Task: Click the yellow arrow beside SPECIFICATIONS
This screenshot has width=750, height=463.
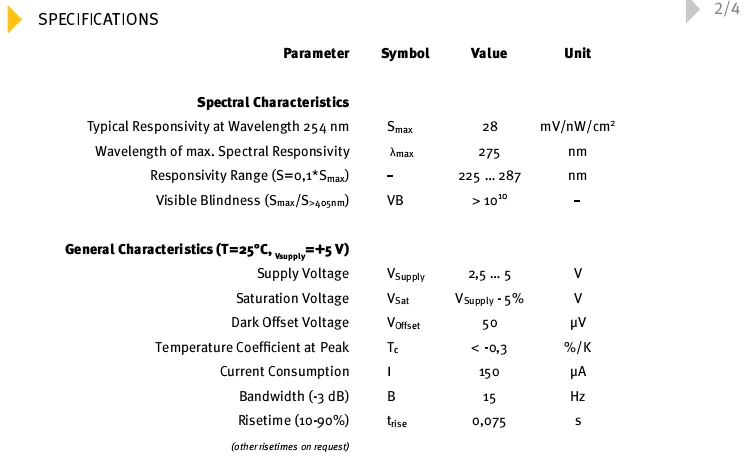Action: point(14,18)
